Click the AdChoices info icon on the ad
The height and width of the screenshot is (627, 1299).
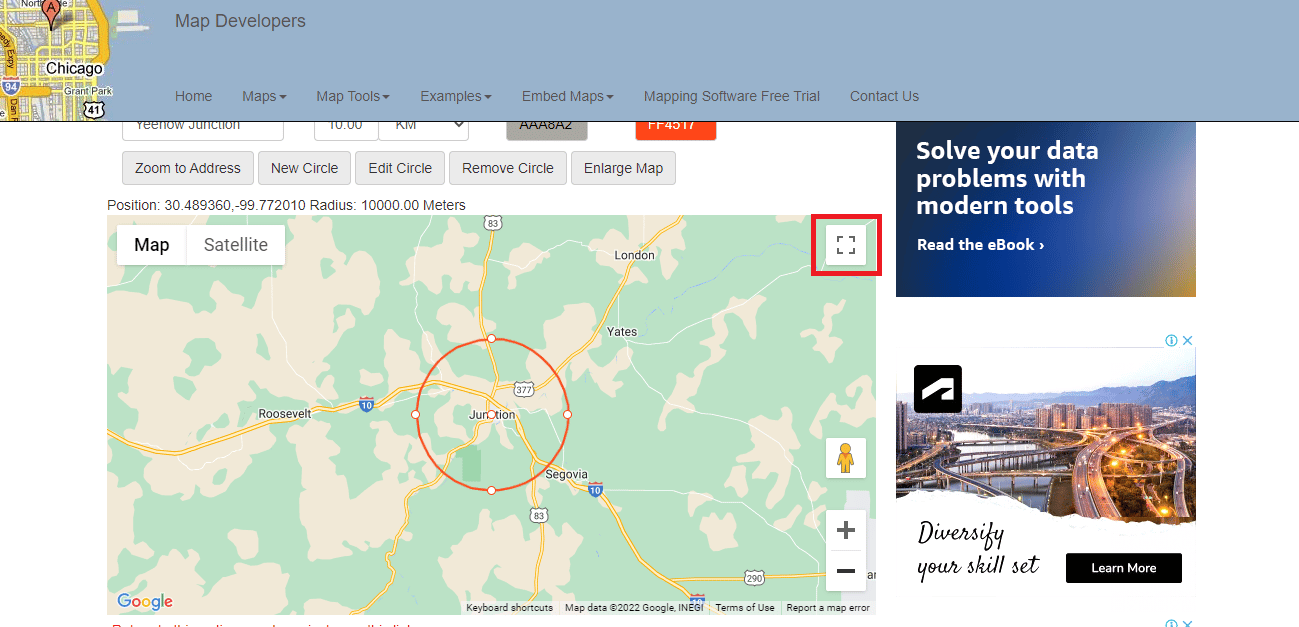1172,340
